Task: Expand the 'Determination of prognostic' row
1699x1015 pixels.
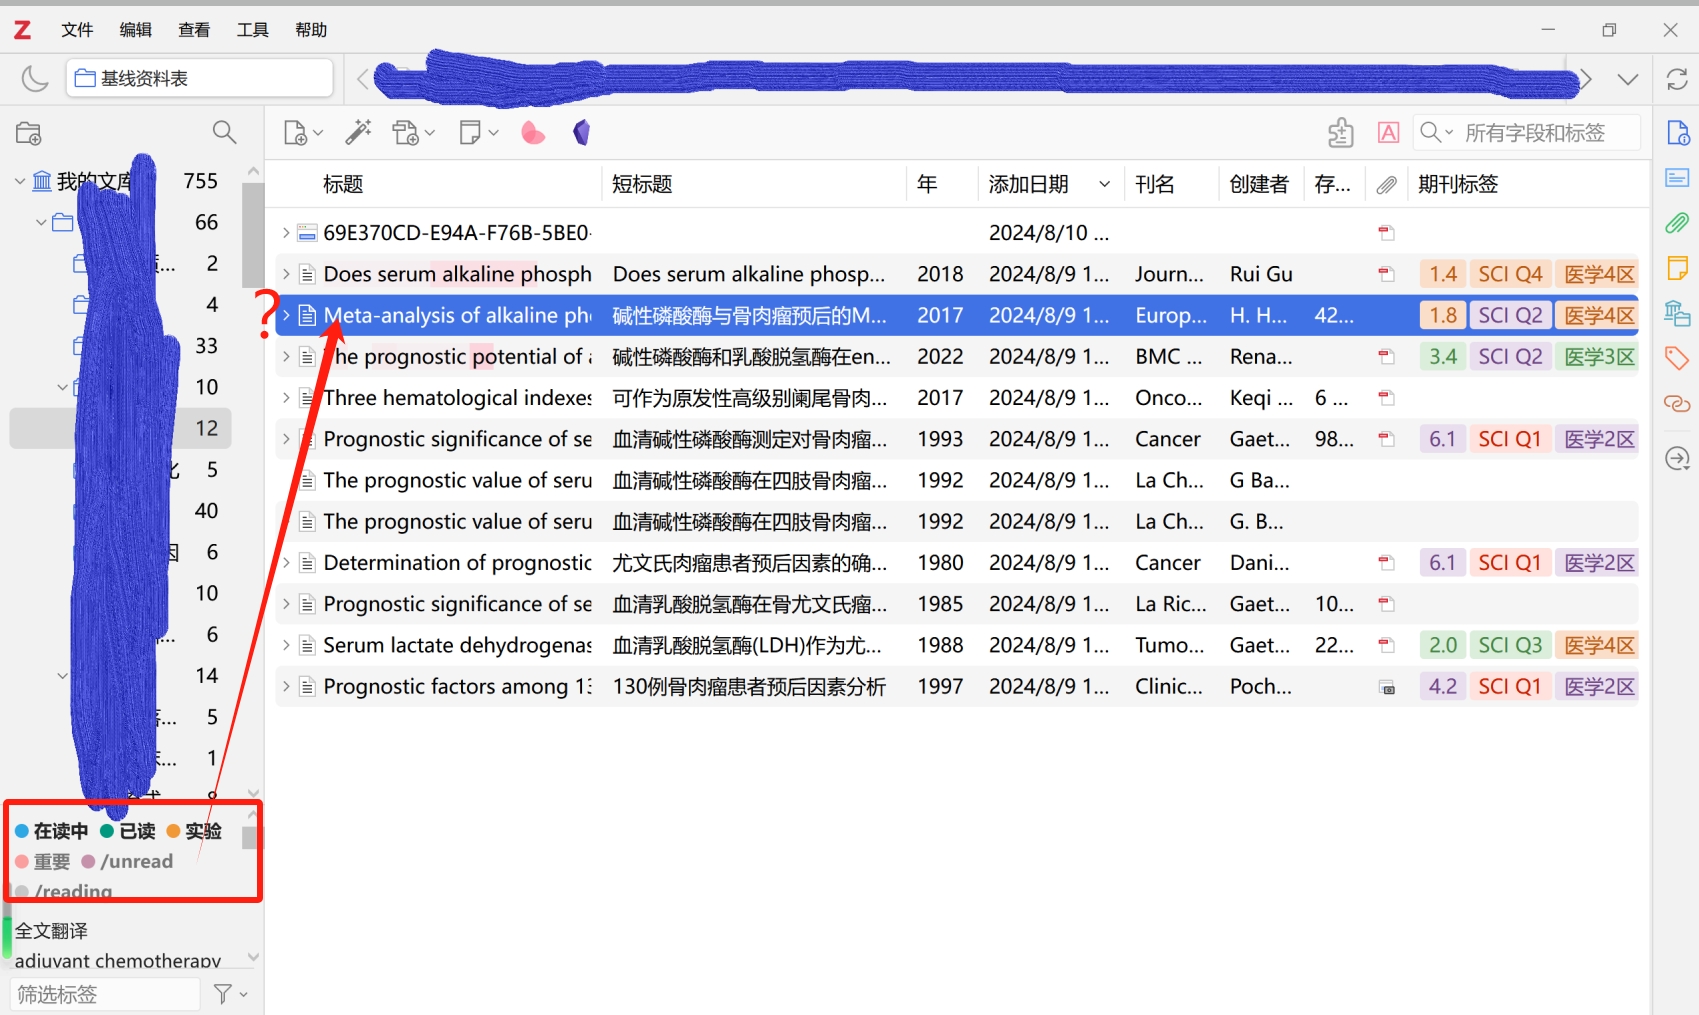Action: pyautogui.click(x=286, y=563)
